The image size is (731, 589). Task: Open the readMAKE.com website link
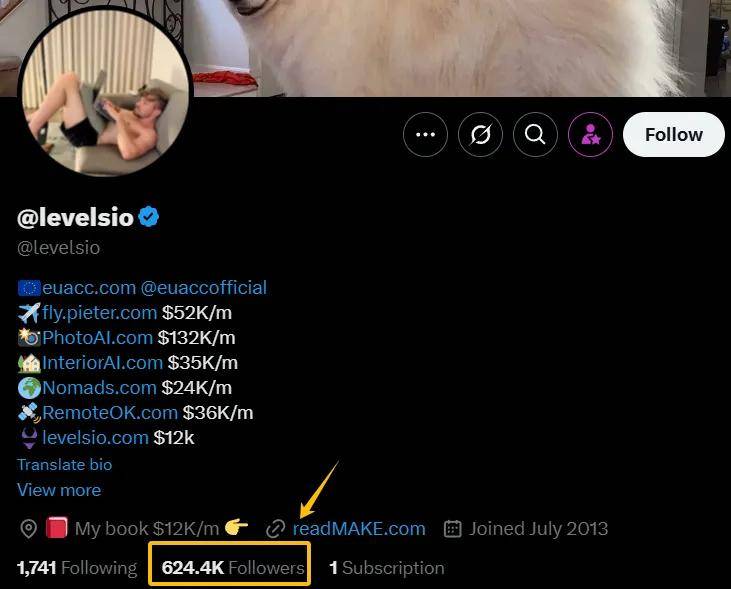359,529
